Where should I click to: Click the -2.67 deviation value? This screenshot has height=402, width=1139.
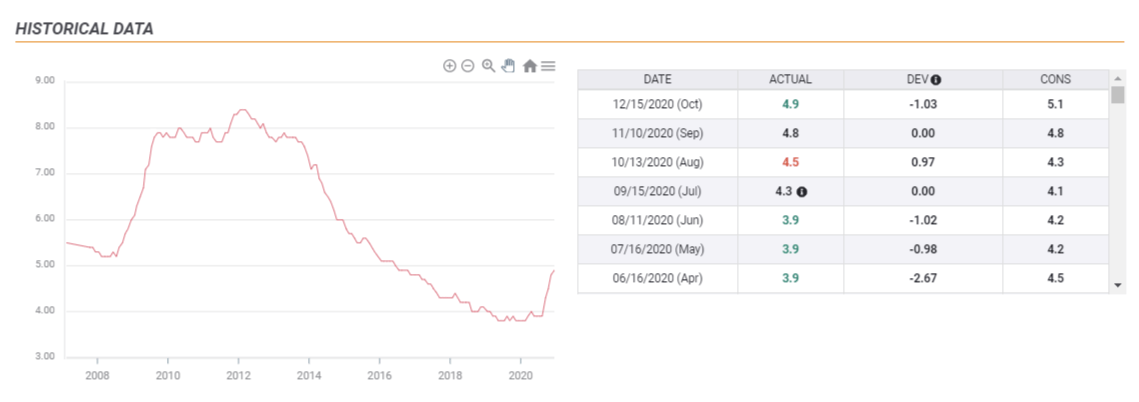(923, 278)
